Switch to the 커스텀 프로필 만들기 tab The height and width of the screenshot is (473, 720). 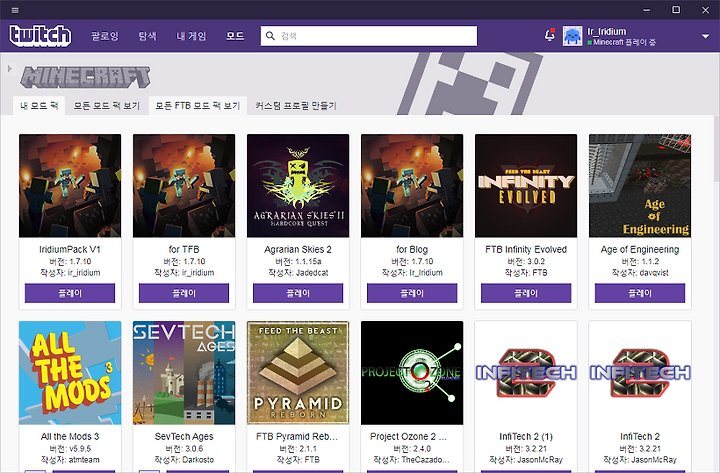coord(296,106)
